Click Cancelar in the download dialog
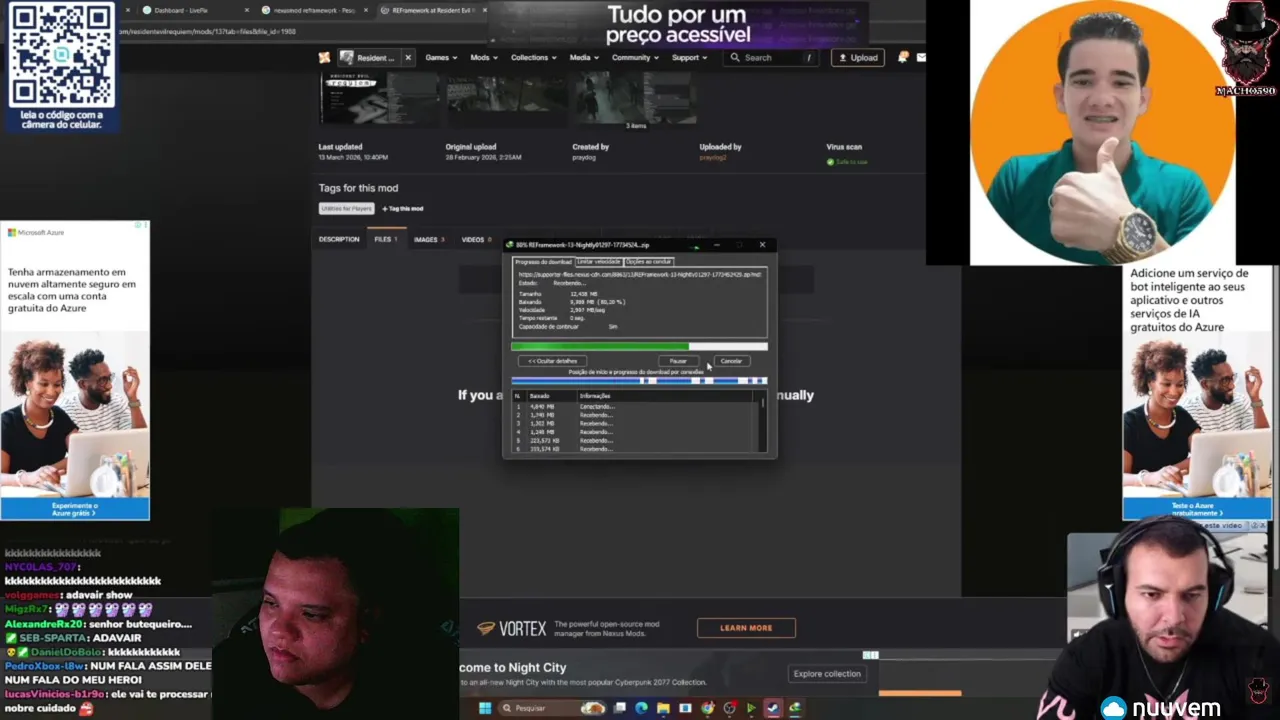1280x720 pixels. [x=731, y=361]
